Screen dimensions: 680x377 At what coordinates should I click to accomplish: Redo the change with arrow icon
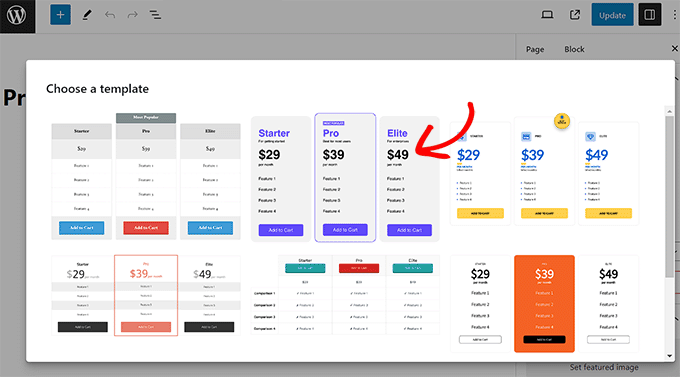tap(132, 15)
